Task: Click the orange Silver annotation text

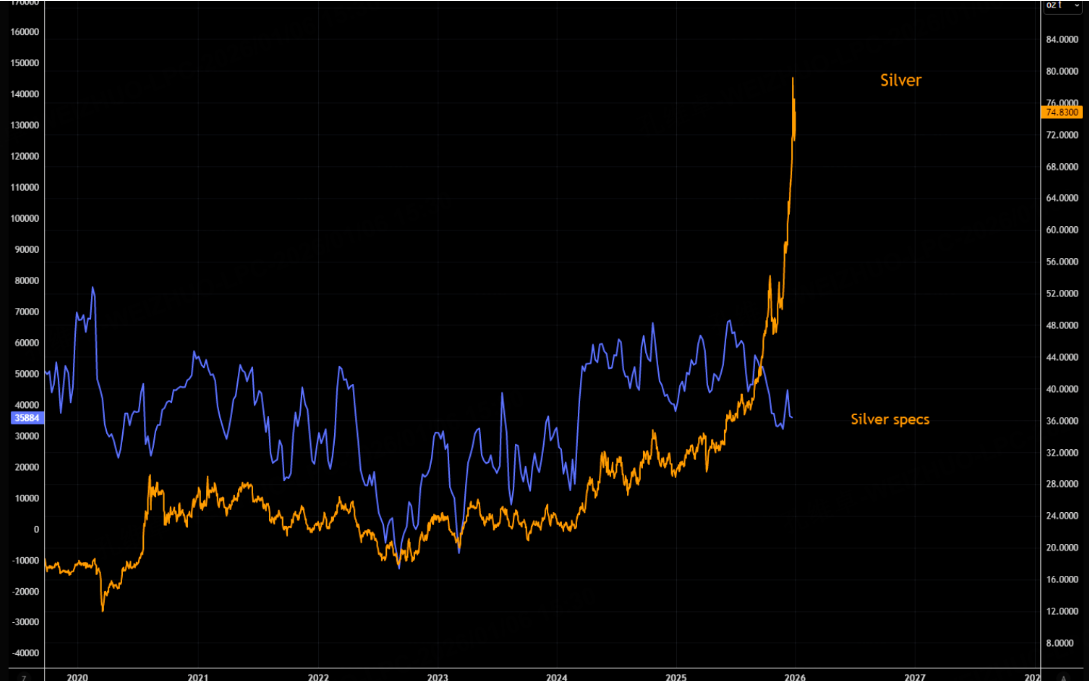Action: coord(901,81)
